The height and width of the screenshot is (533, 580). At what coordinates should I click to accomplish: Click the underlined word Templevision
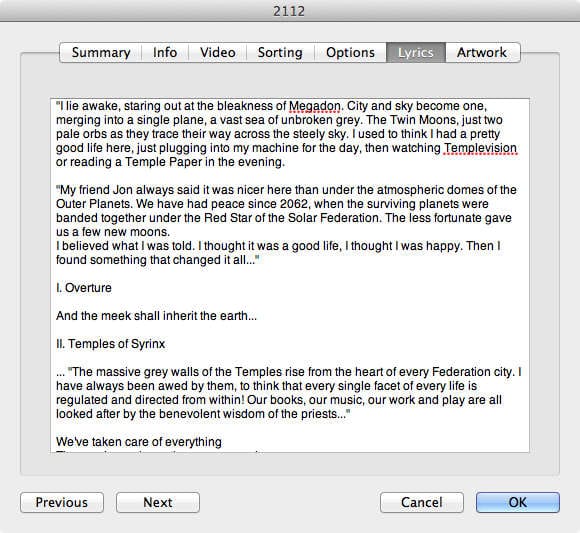point(480,148)
